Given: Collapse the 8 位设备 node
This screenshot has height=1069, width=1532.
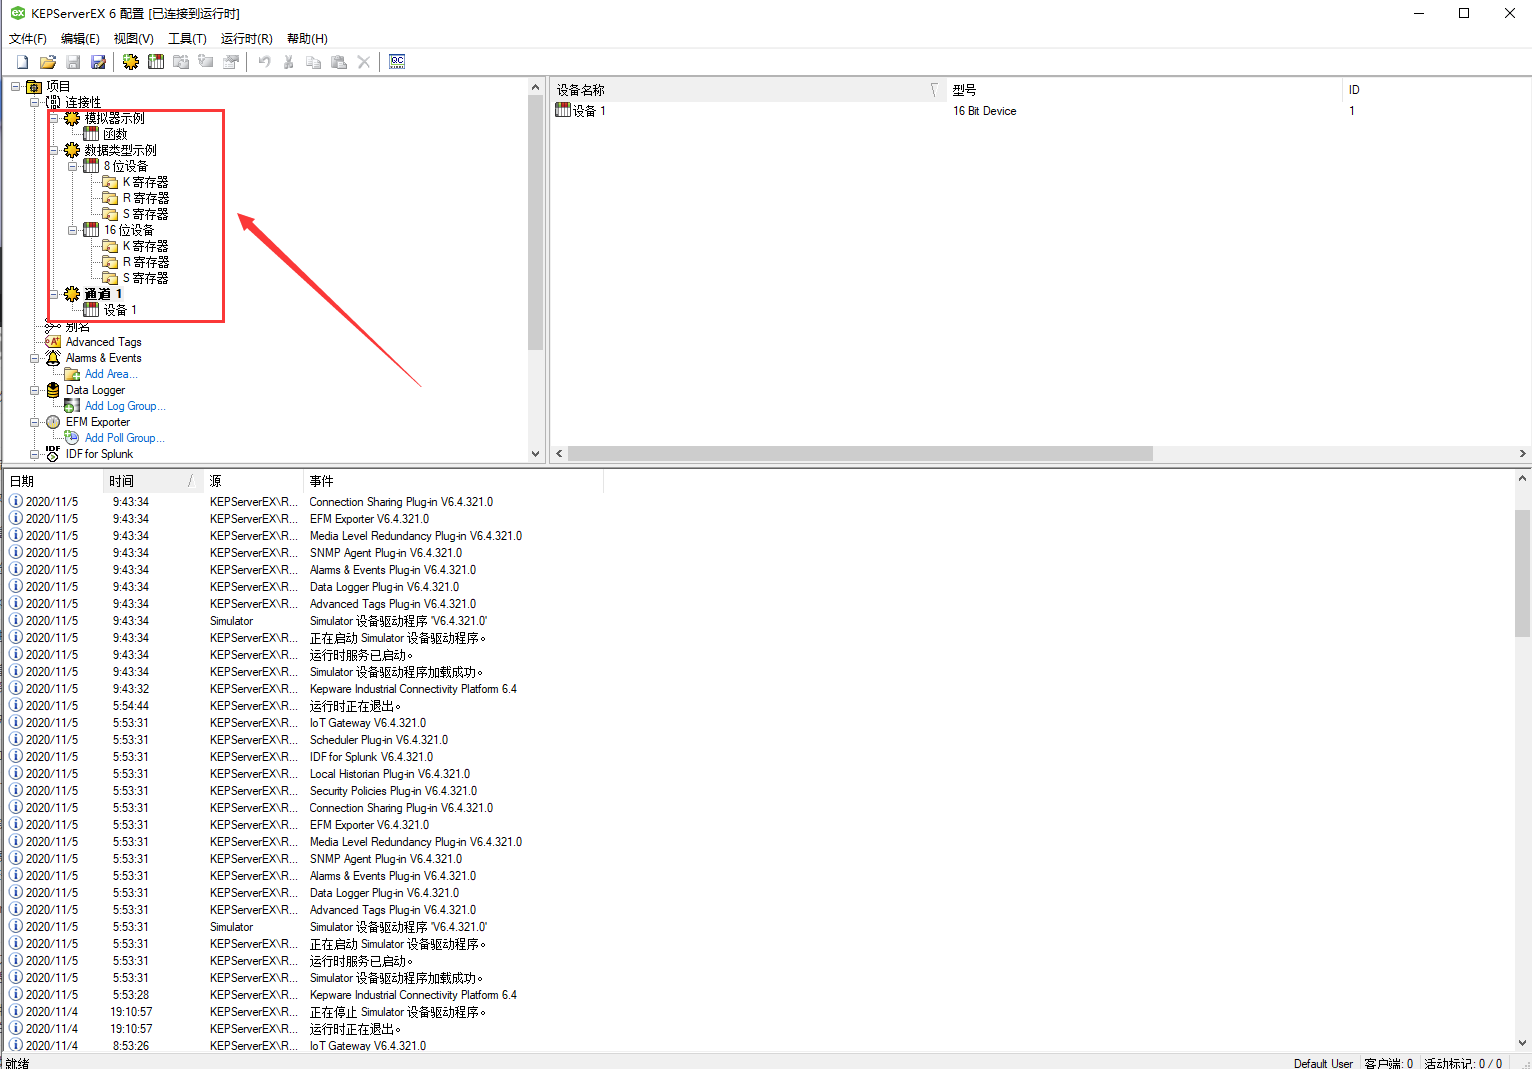Looking at the screenshot, I should pyautogui.click(x=72, y=166).
